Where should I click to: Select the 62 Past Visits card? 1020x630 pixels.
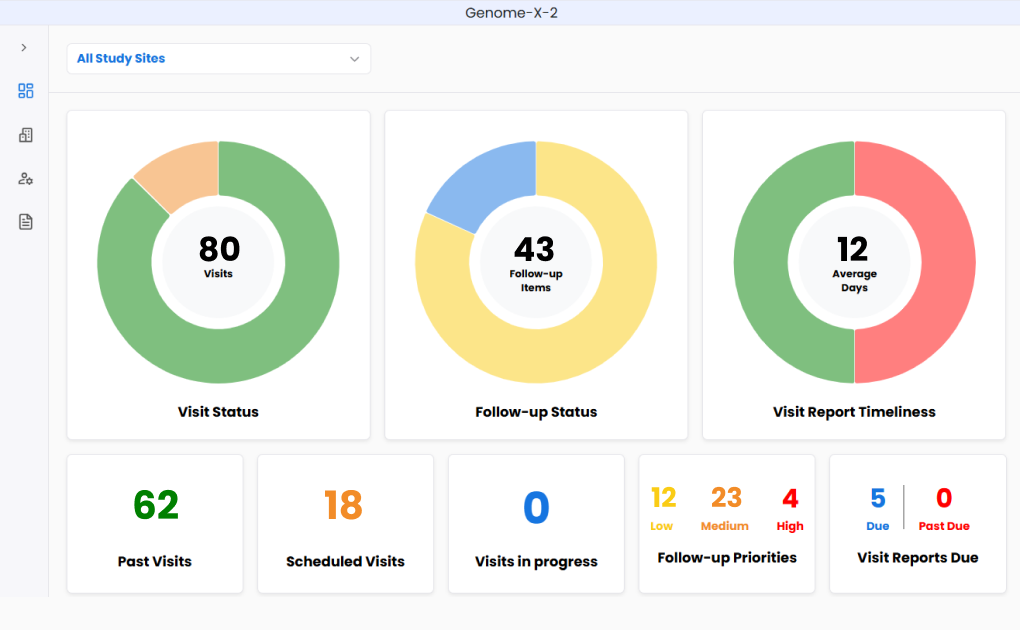click(x=155, y=524)
